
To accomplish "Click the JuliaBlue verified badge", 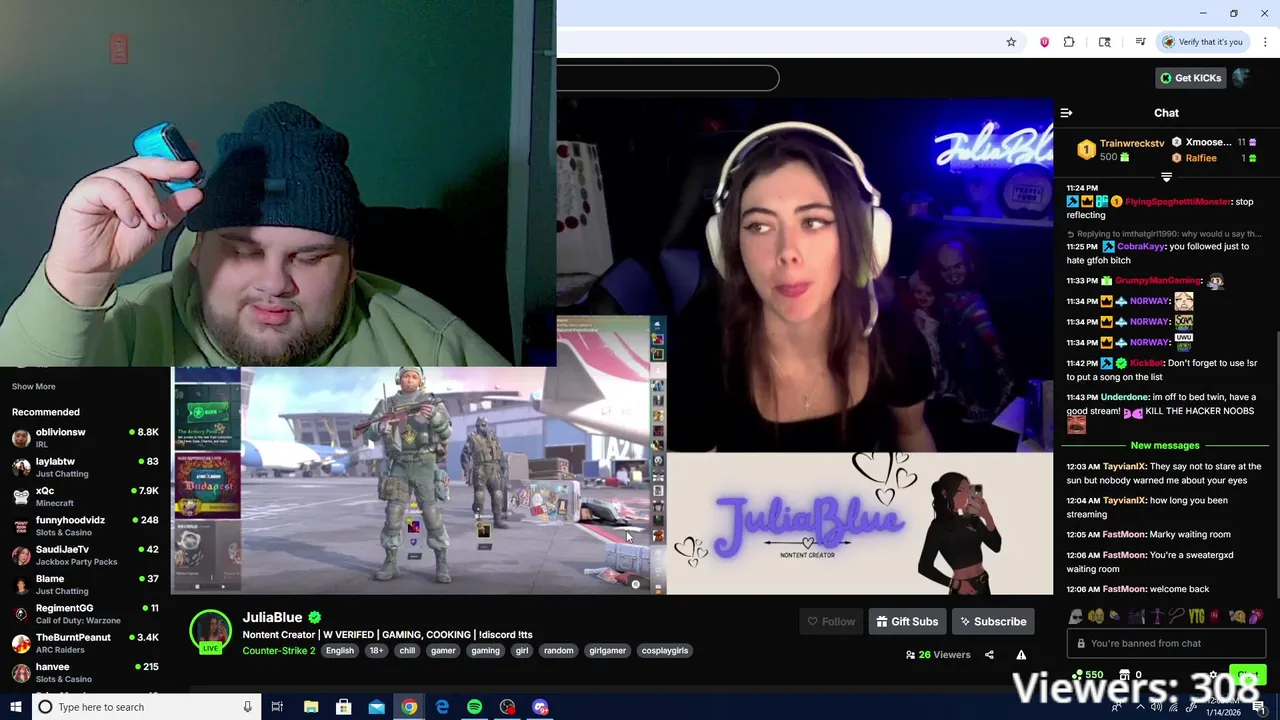I will (x=315, y=617).
